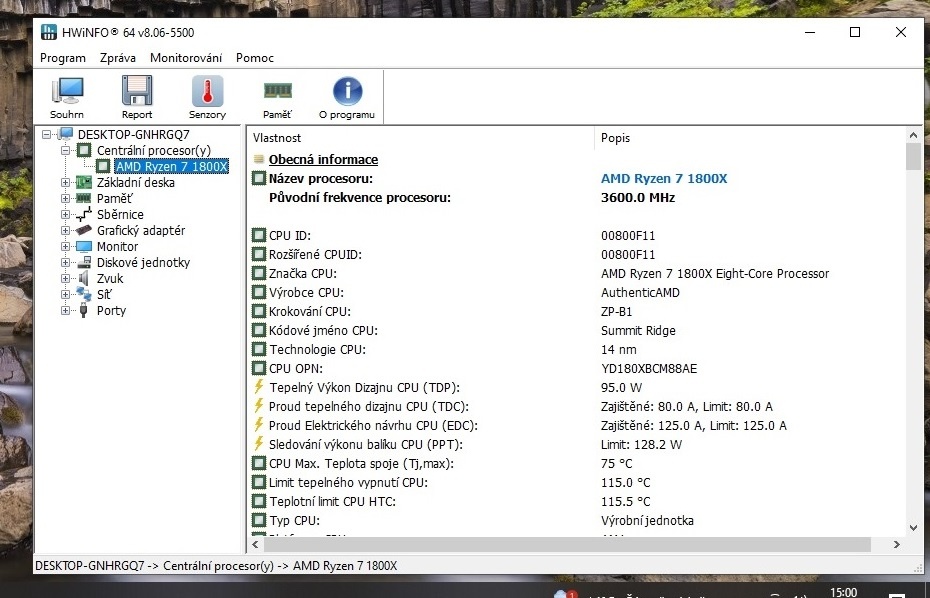Select the Grafický adaptér tree item
Screen dimensions: 930x598
coord(140,230)
